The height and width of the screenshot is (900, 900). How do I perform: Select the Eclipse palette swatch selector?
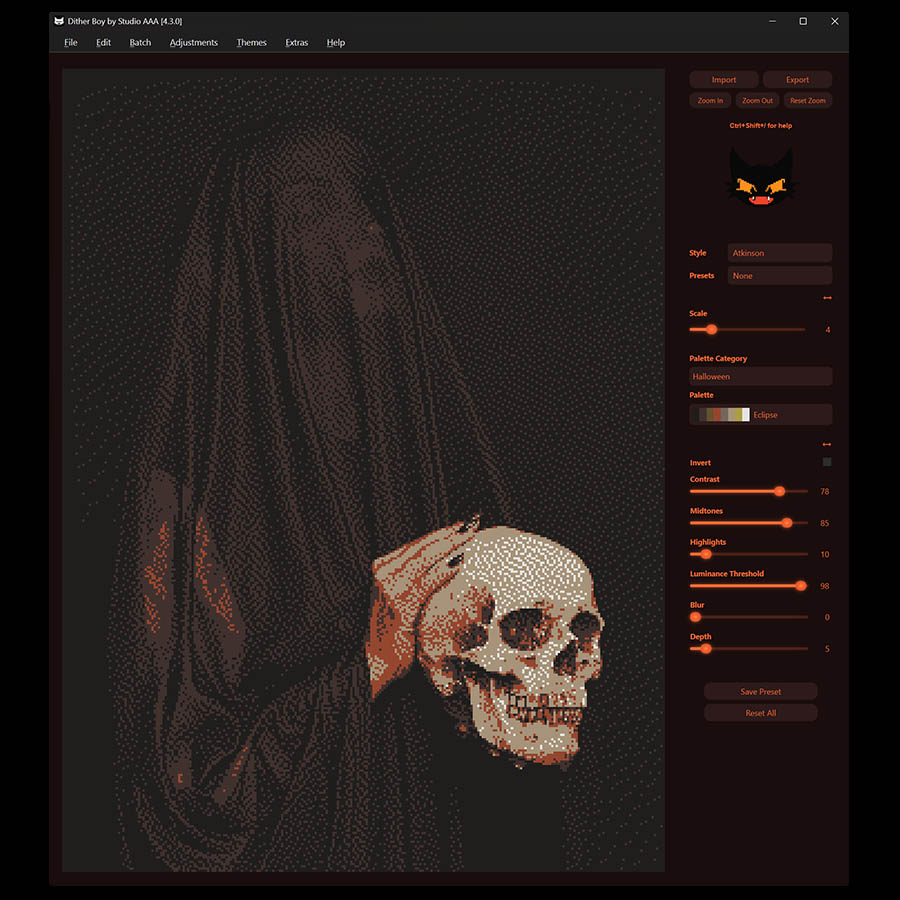coord(760,414)
